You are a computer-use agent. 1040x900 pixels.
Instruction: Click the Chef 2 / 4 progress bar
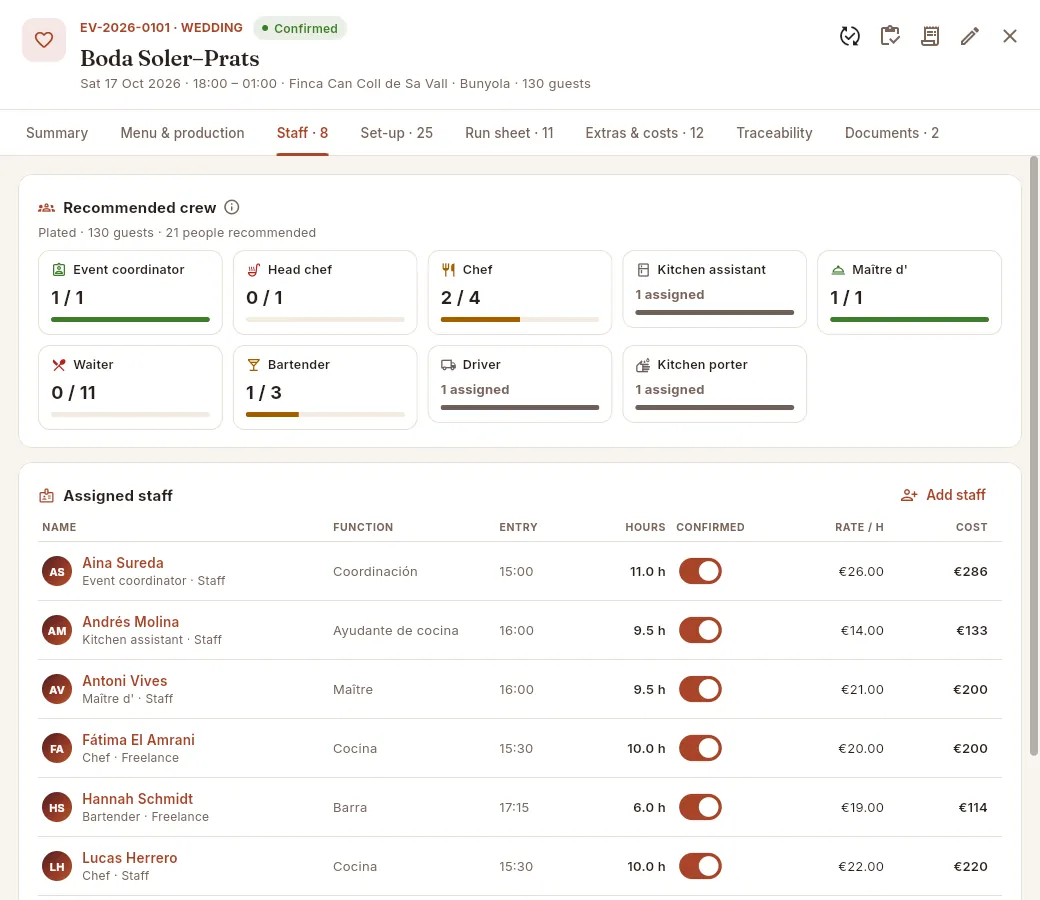(x=520, y=320)
